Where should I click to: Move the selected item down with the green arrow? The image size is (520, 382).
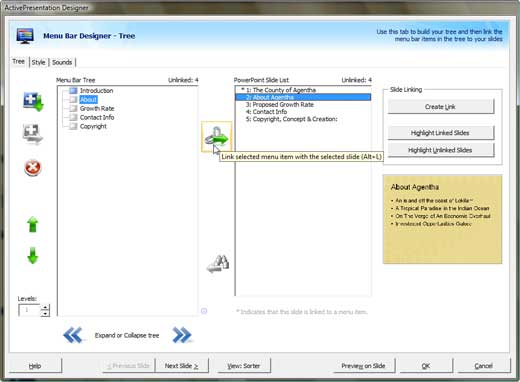[33, 255]
